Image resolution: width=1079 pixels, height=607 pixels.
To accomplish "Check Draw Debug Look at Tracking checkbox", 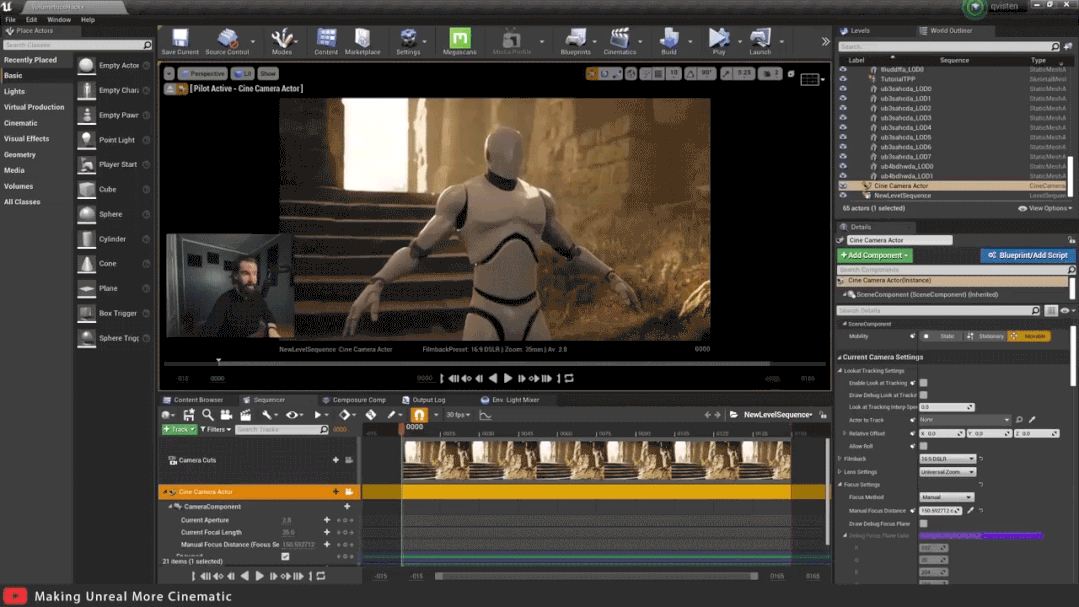I will tap(923, 395).
